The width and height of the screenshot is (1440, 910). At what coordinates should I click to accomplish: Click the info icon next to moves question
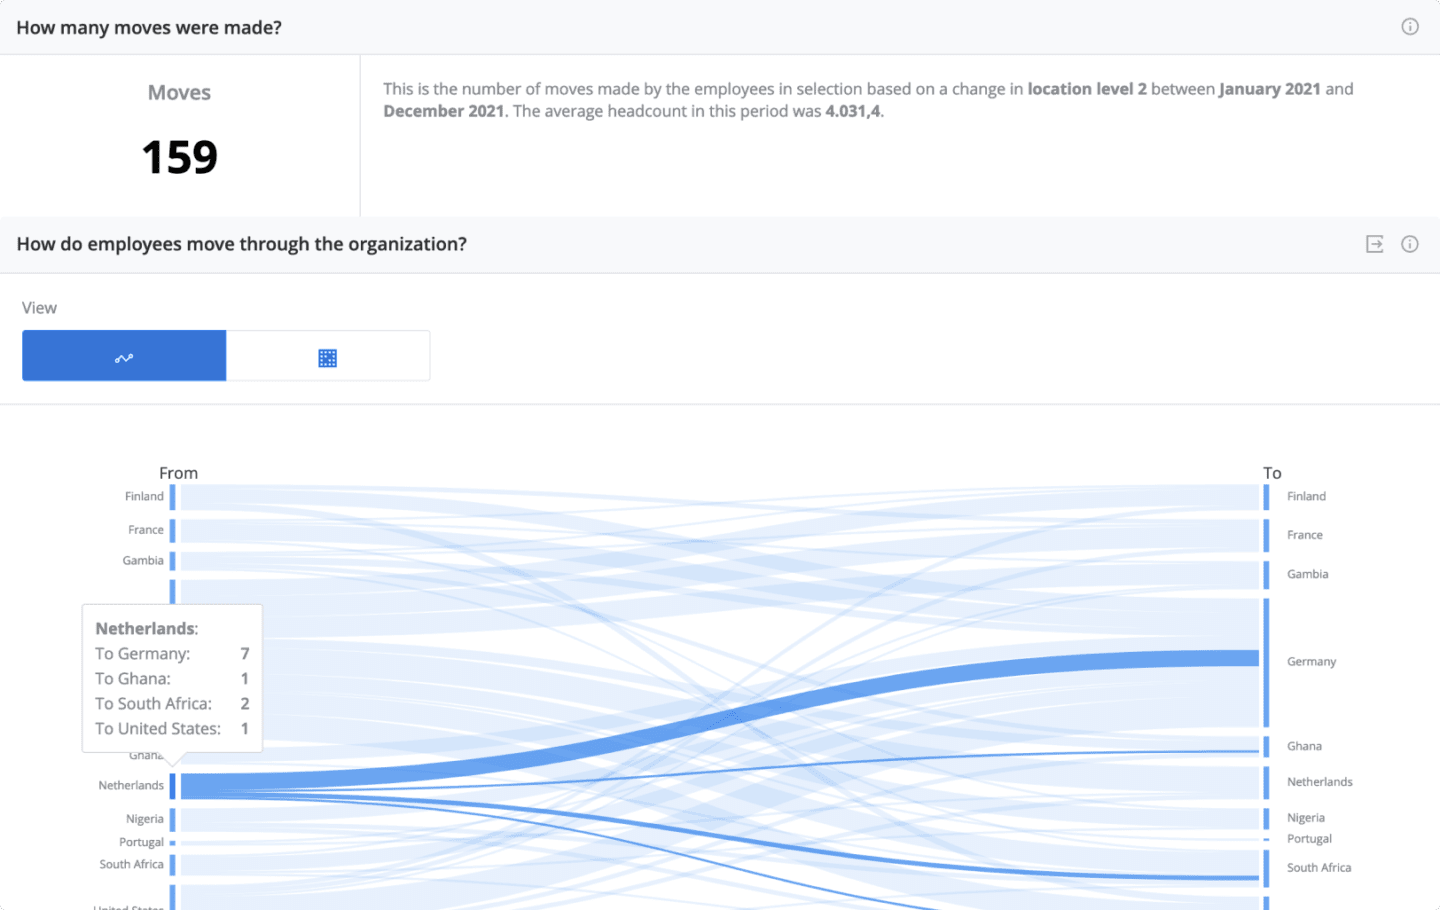(x=1410, y=27)
